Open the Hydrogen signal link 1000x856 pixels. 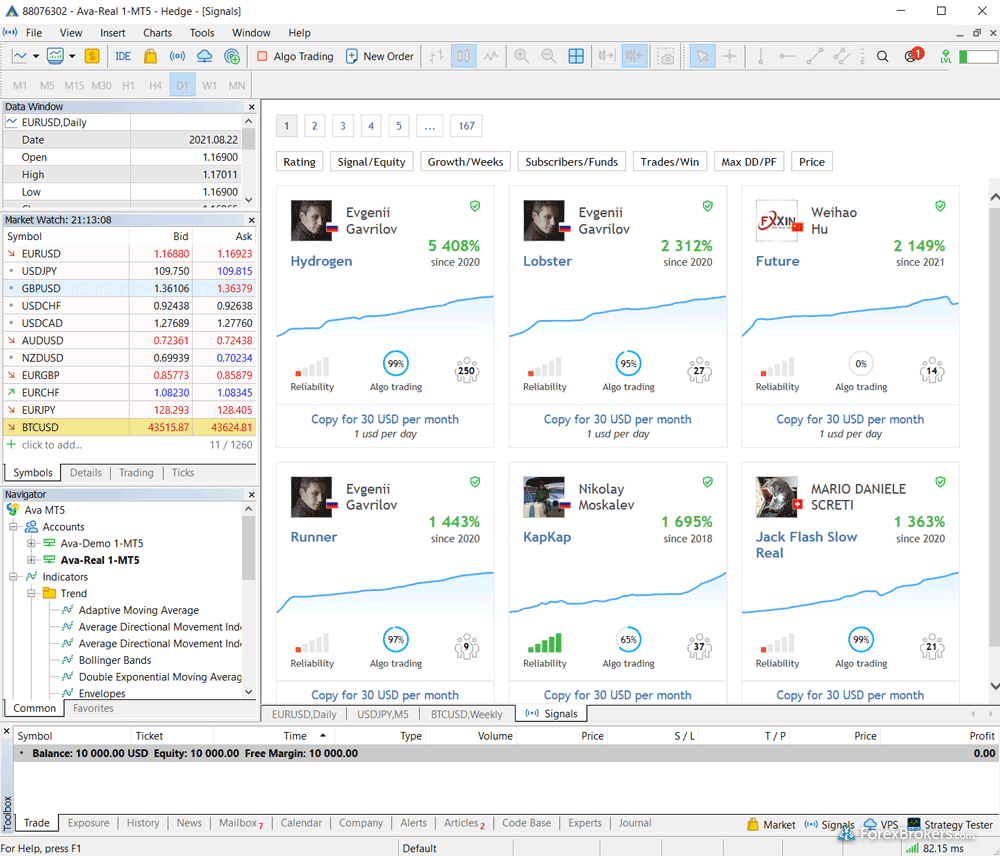tap(321, 261)
